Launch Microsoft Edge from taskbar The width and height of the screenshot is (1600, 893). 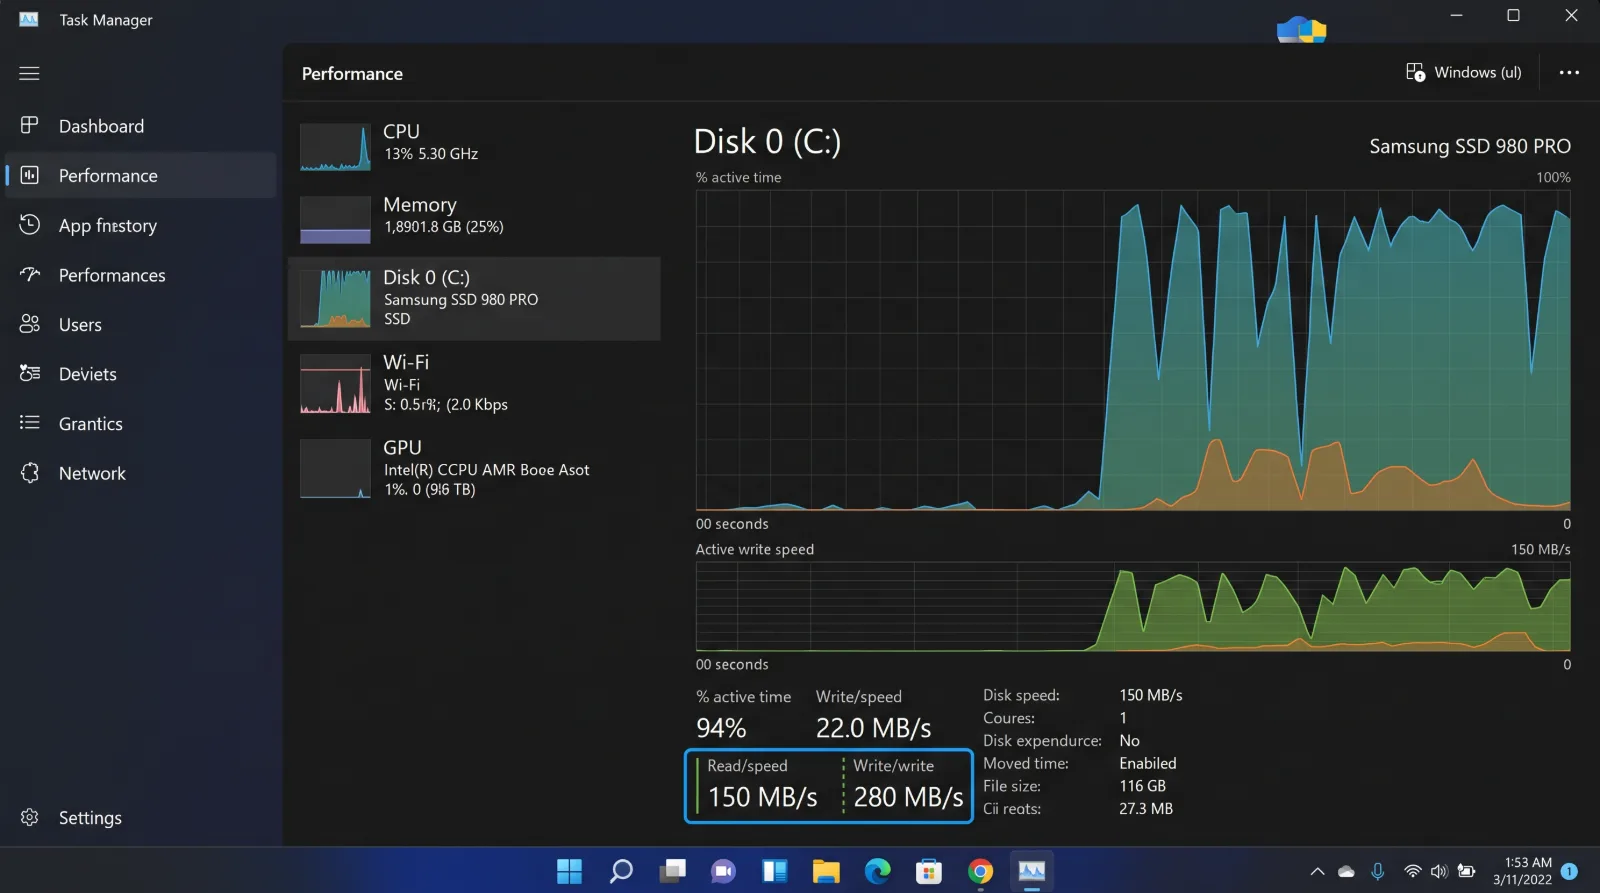878,871
